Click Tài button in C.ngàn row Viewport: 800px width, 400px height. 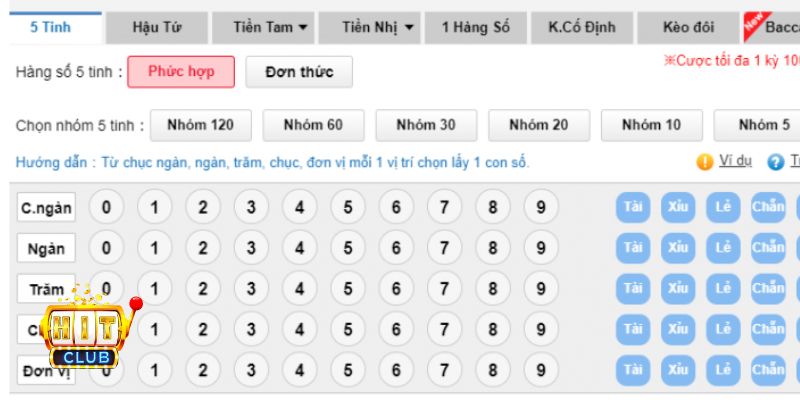pyautogui.click(x=632, y=206)
